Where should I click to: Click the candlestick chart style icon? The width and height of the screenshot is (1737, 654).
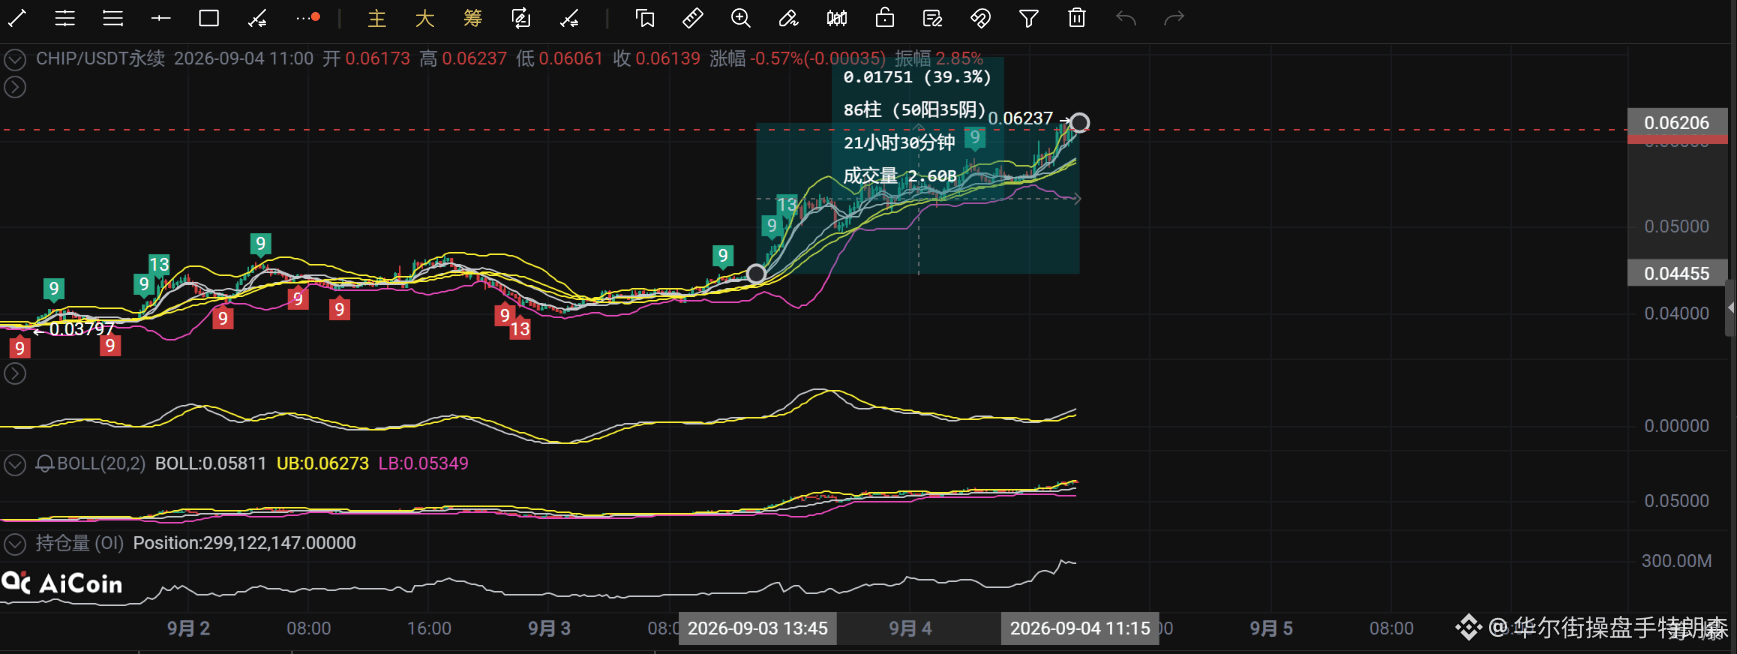pos(837,18)
